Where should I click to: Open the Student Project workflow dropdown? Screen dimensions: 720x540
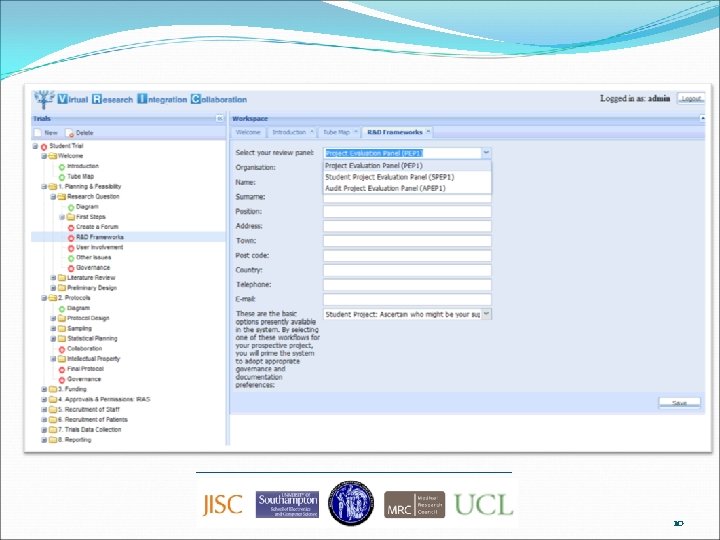486,314
